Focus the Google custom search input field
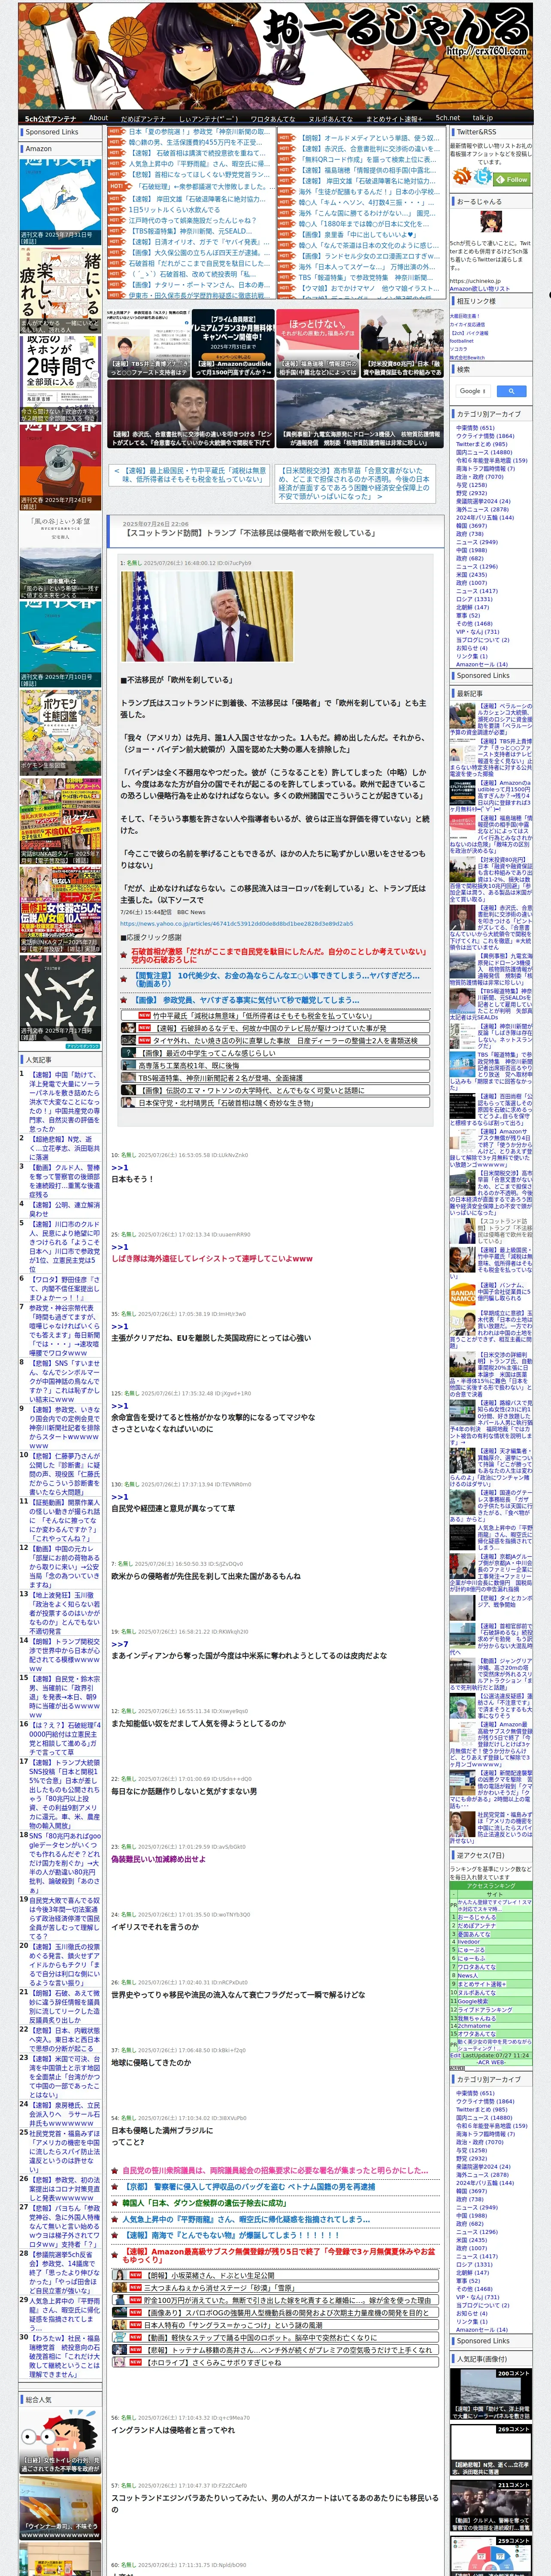This screenshot has width=551, height=2576. (473, 391)
